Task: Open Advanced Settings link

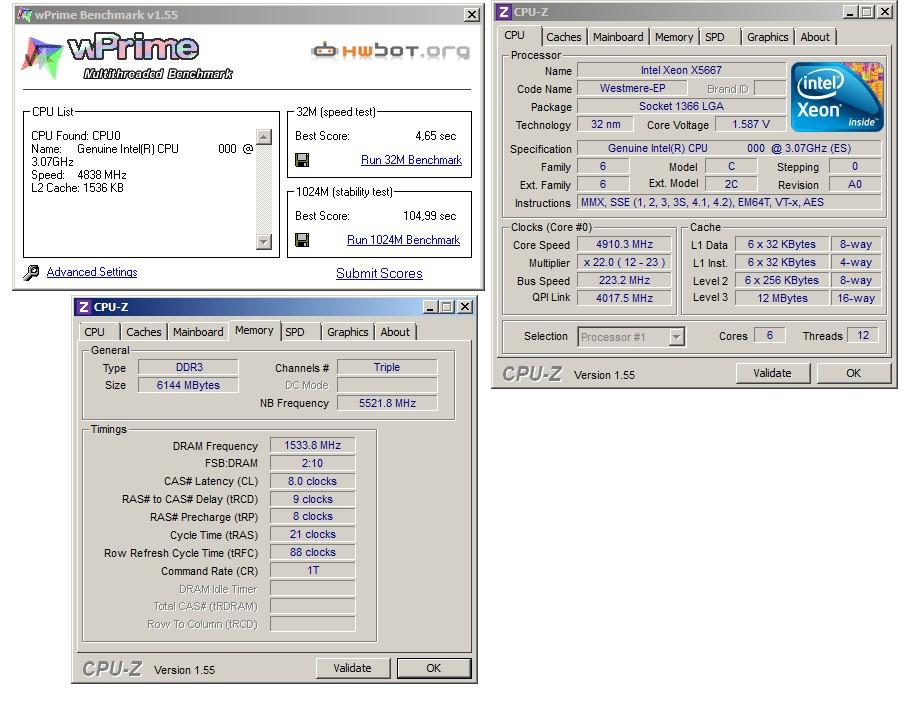Action: (92, 272)
